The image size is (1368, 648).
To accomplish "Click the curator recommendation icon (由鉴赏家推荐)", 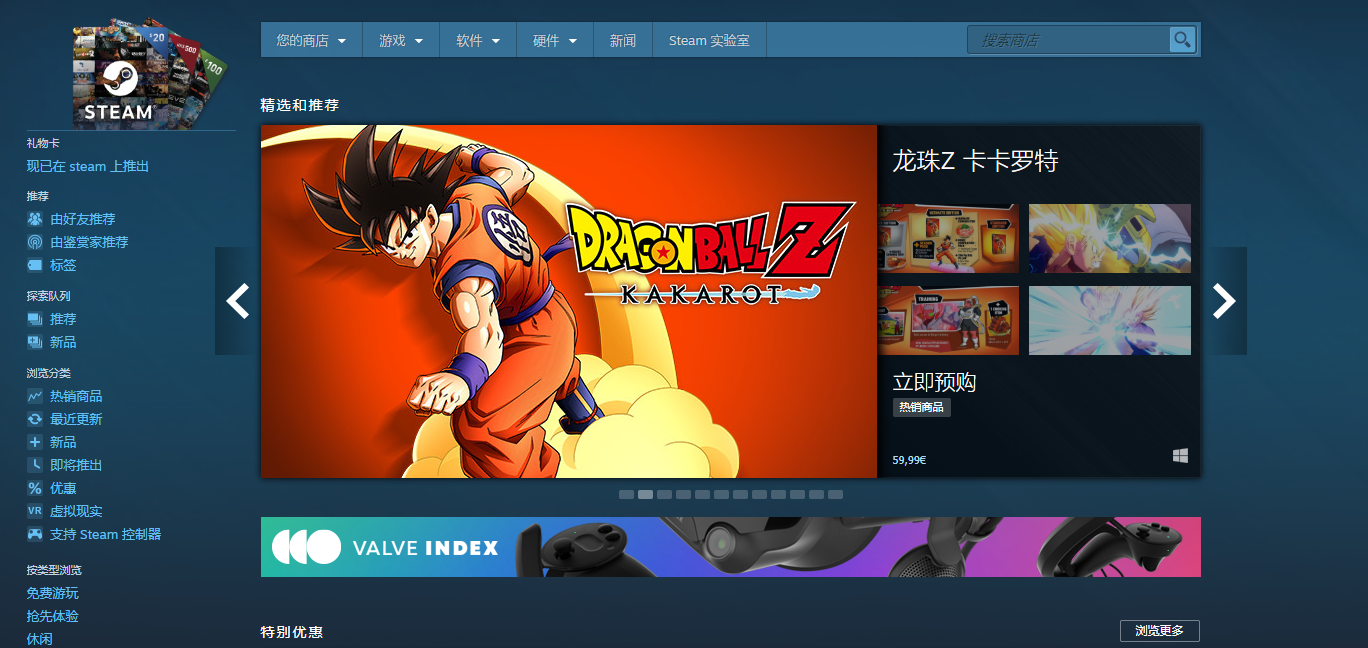I will (x=35, y=242).
